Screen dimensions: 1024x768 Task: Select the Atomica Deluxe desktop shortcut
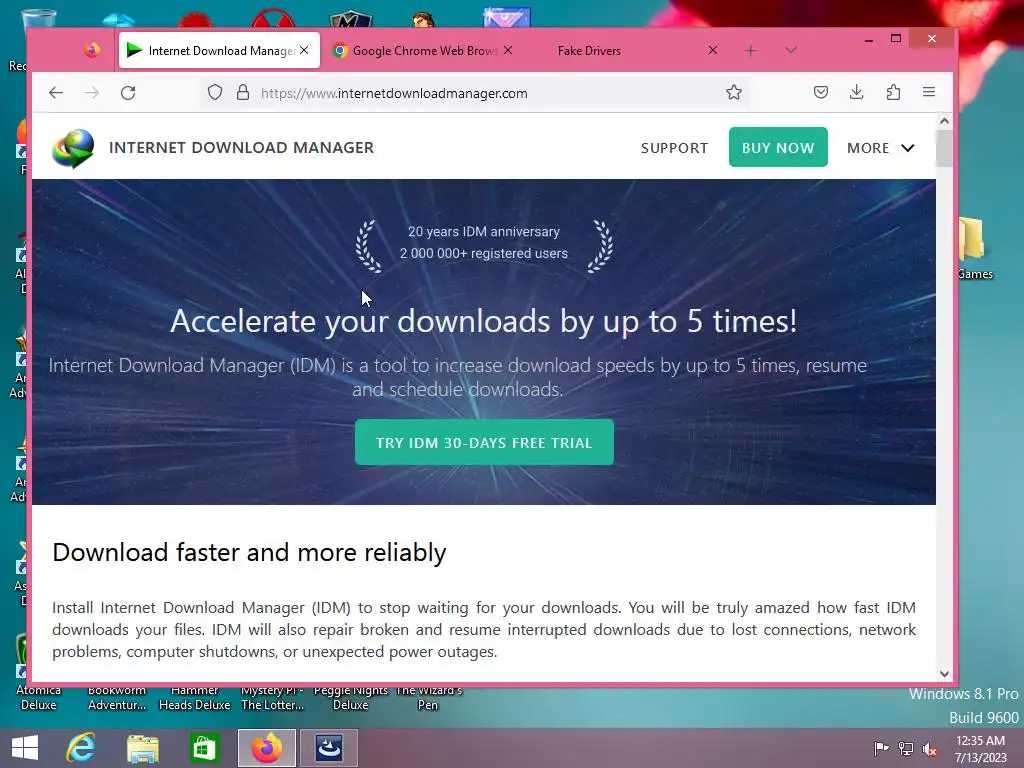[x=38, y=697]
